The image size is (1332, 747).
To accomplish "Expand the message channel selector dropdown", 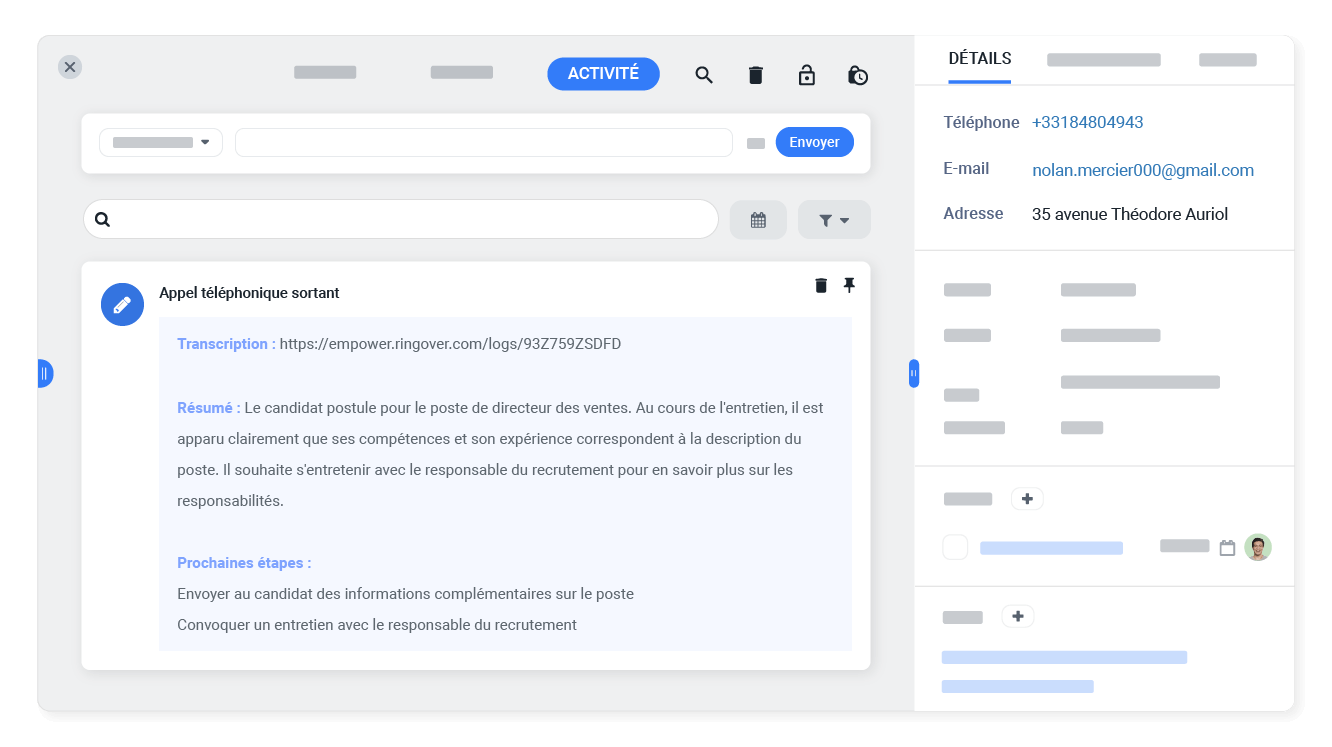I will coord(160,142).
